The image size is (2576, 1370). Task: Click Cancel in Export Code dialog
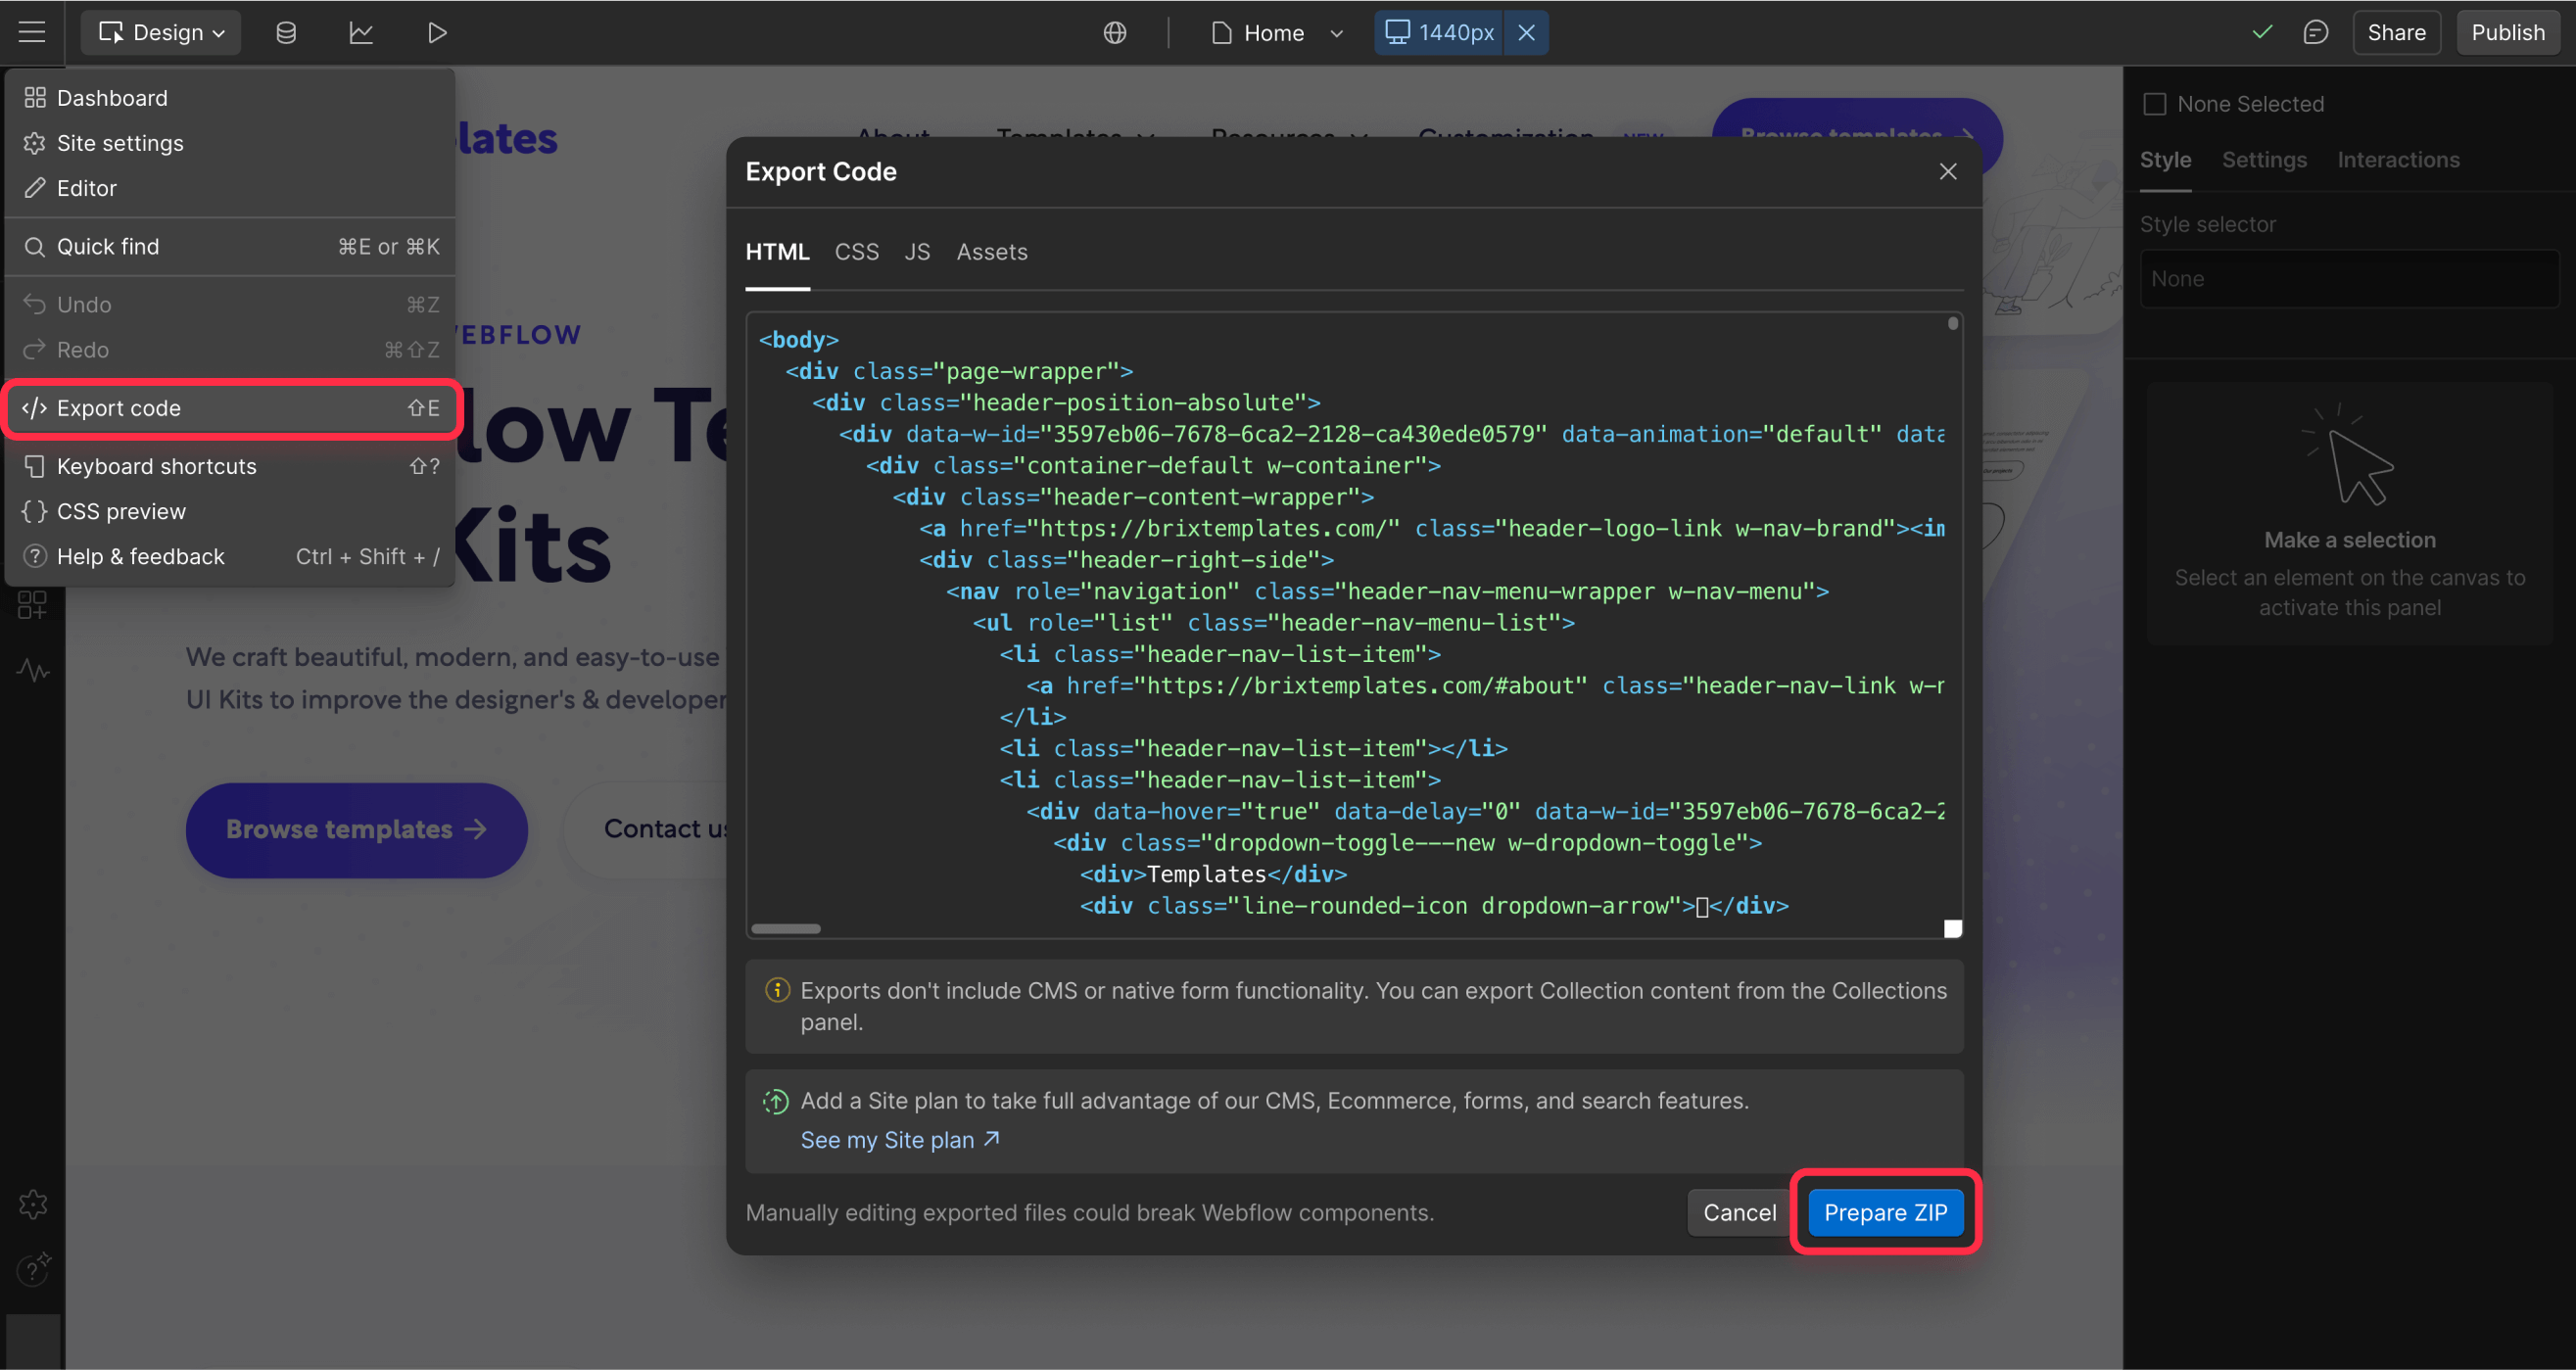(x=1739, y=1213)
